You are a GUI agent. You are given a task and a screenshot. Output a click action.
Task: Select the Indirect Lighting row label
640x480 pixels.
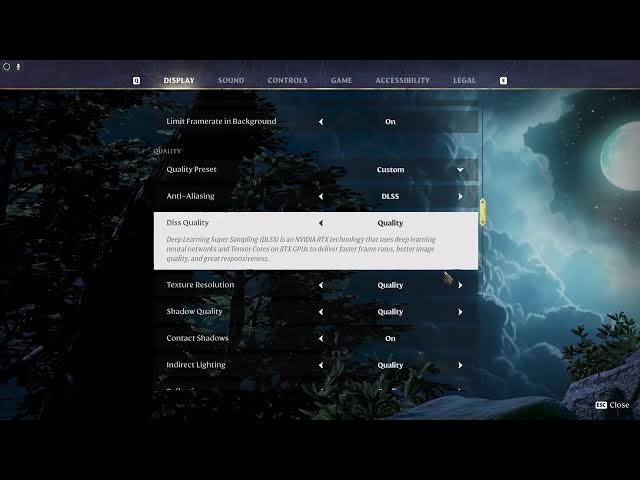196,364
